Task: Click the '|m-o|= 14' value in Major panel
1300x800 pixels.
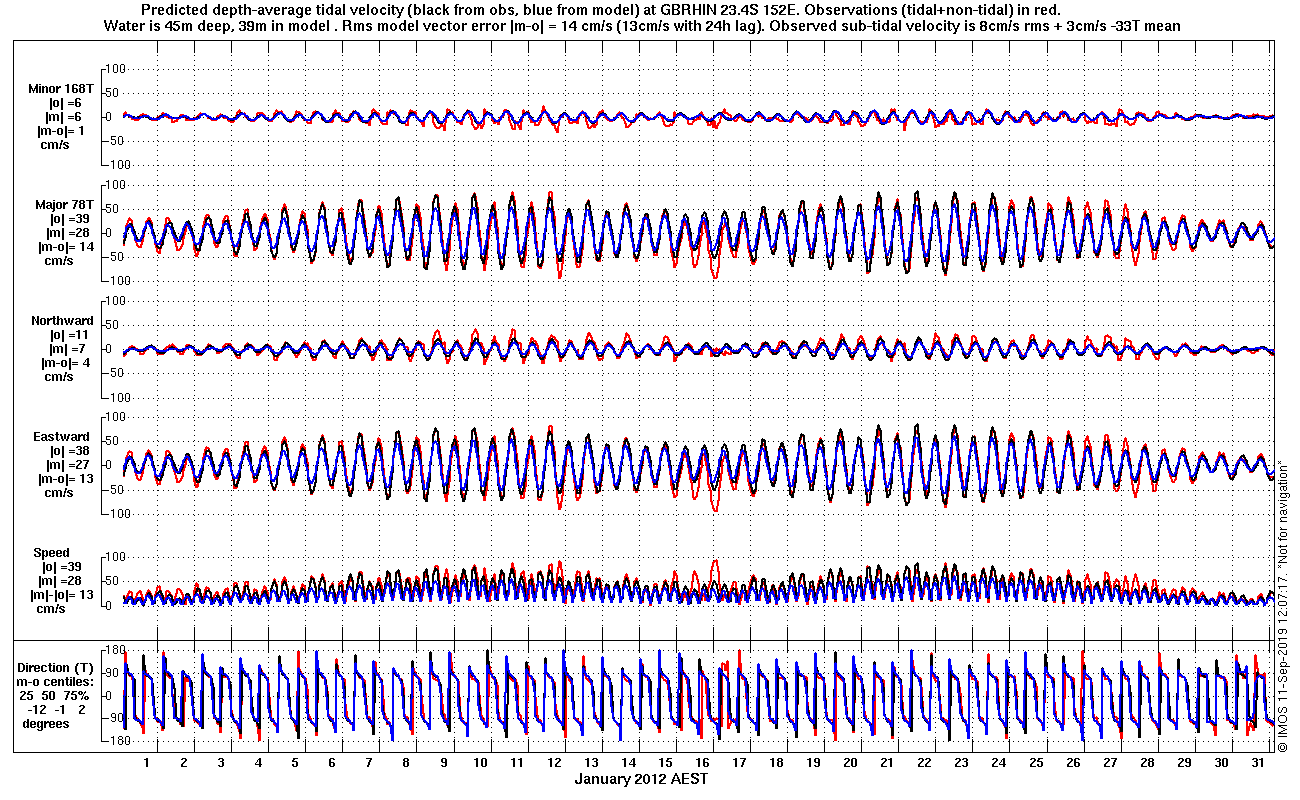Action: coord(66,247)
